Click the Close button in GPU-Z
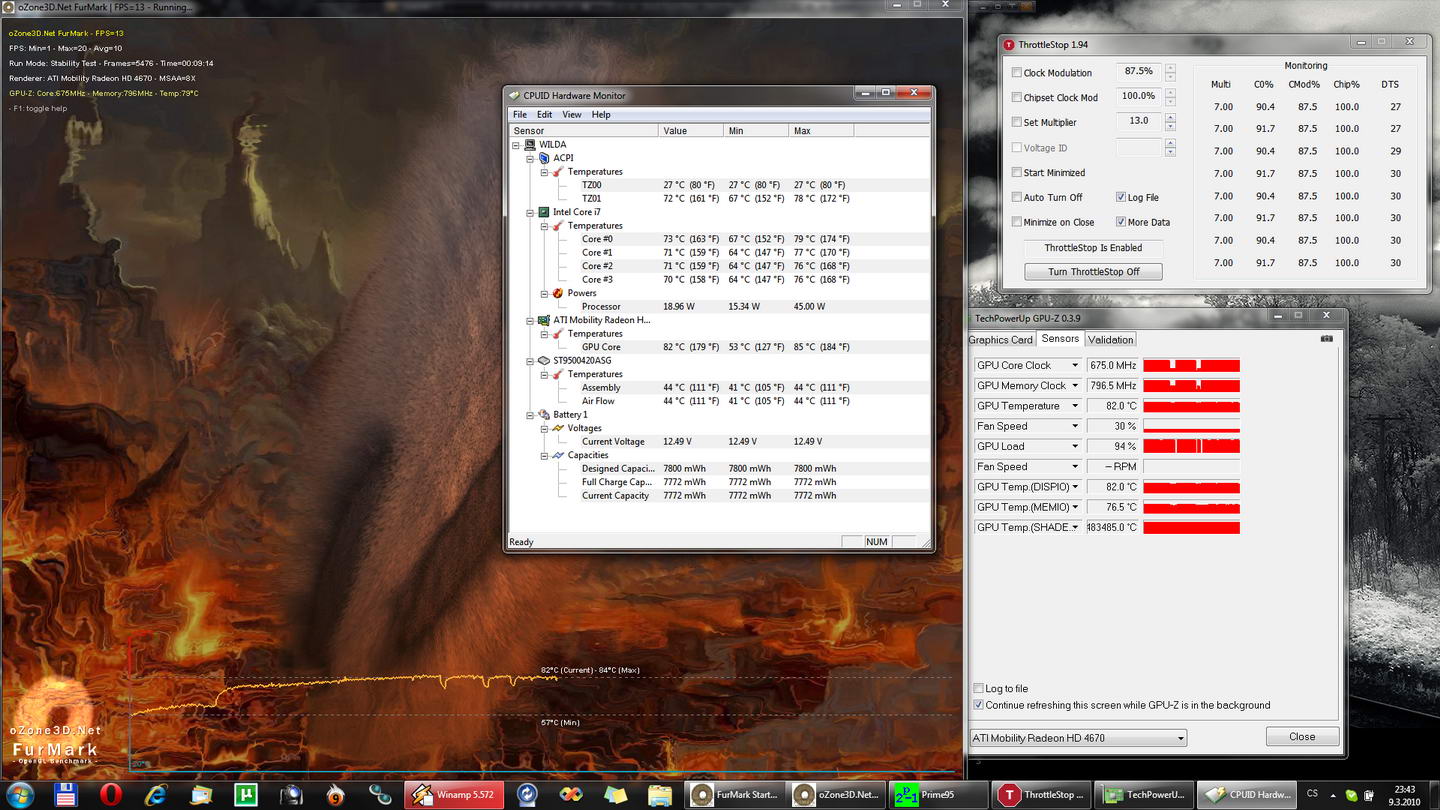Viewport: 1440px width, 810px height. (x=1302, y=737)
